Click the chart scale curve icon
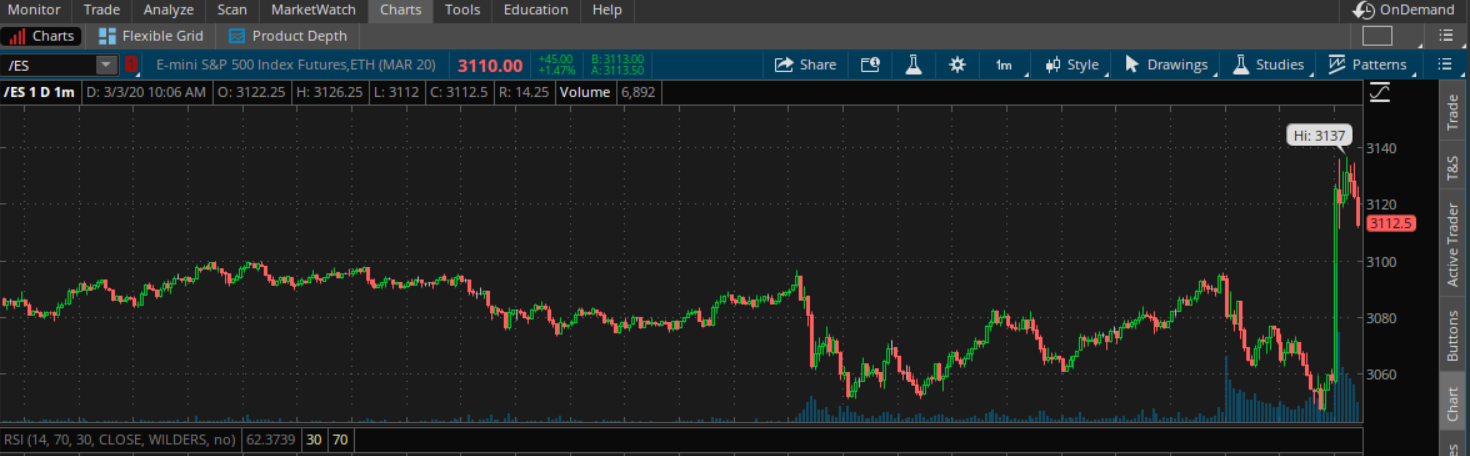 coord(1379,92)
